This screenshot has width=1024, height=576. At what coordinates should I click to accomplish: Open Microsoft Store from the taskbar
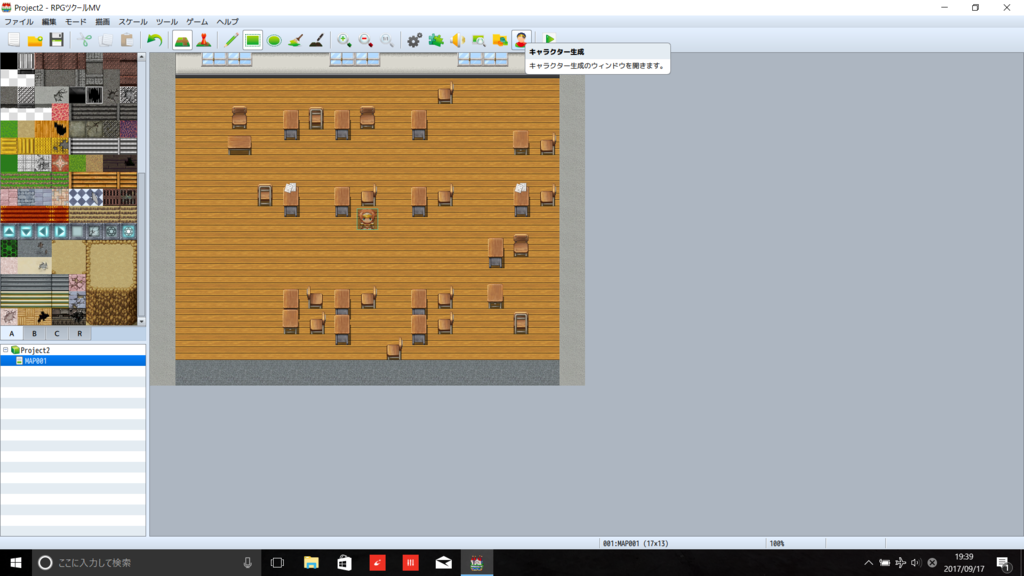tap(344, 562)
